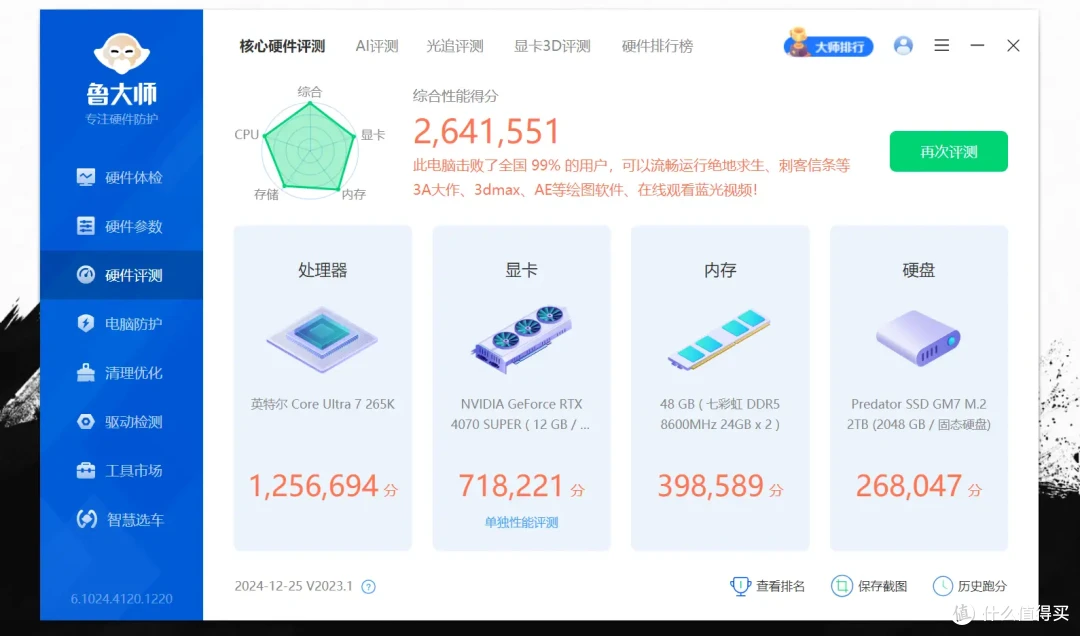Viewport: 1080px width, 636px height.
Task: Open 工具市场 toolbox icon
Action: (x=85, y=471)
